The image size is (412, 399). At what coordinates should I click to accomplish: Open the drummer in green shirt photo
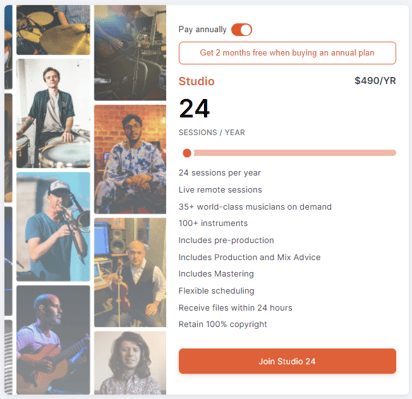point(53,113)
